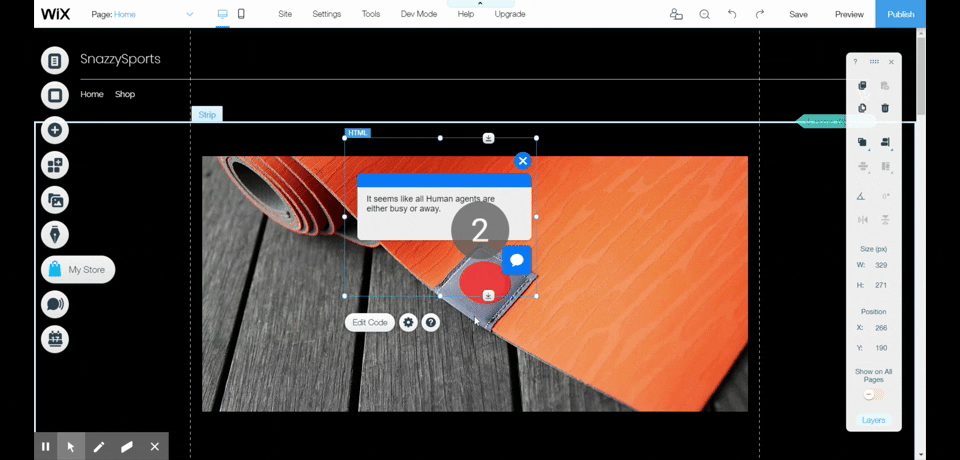The image size is (960, 460).
Task: Open the Upgrade menu
Action: 510,14
